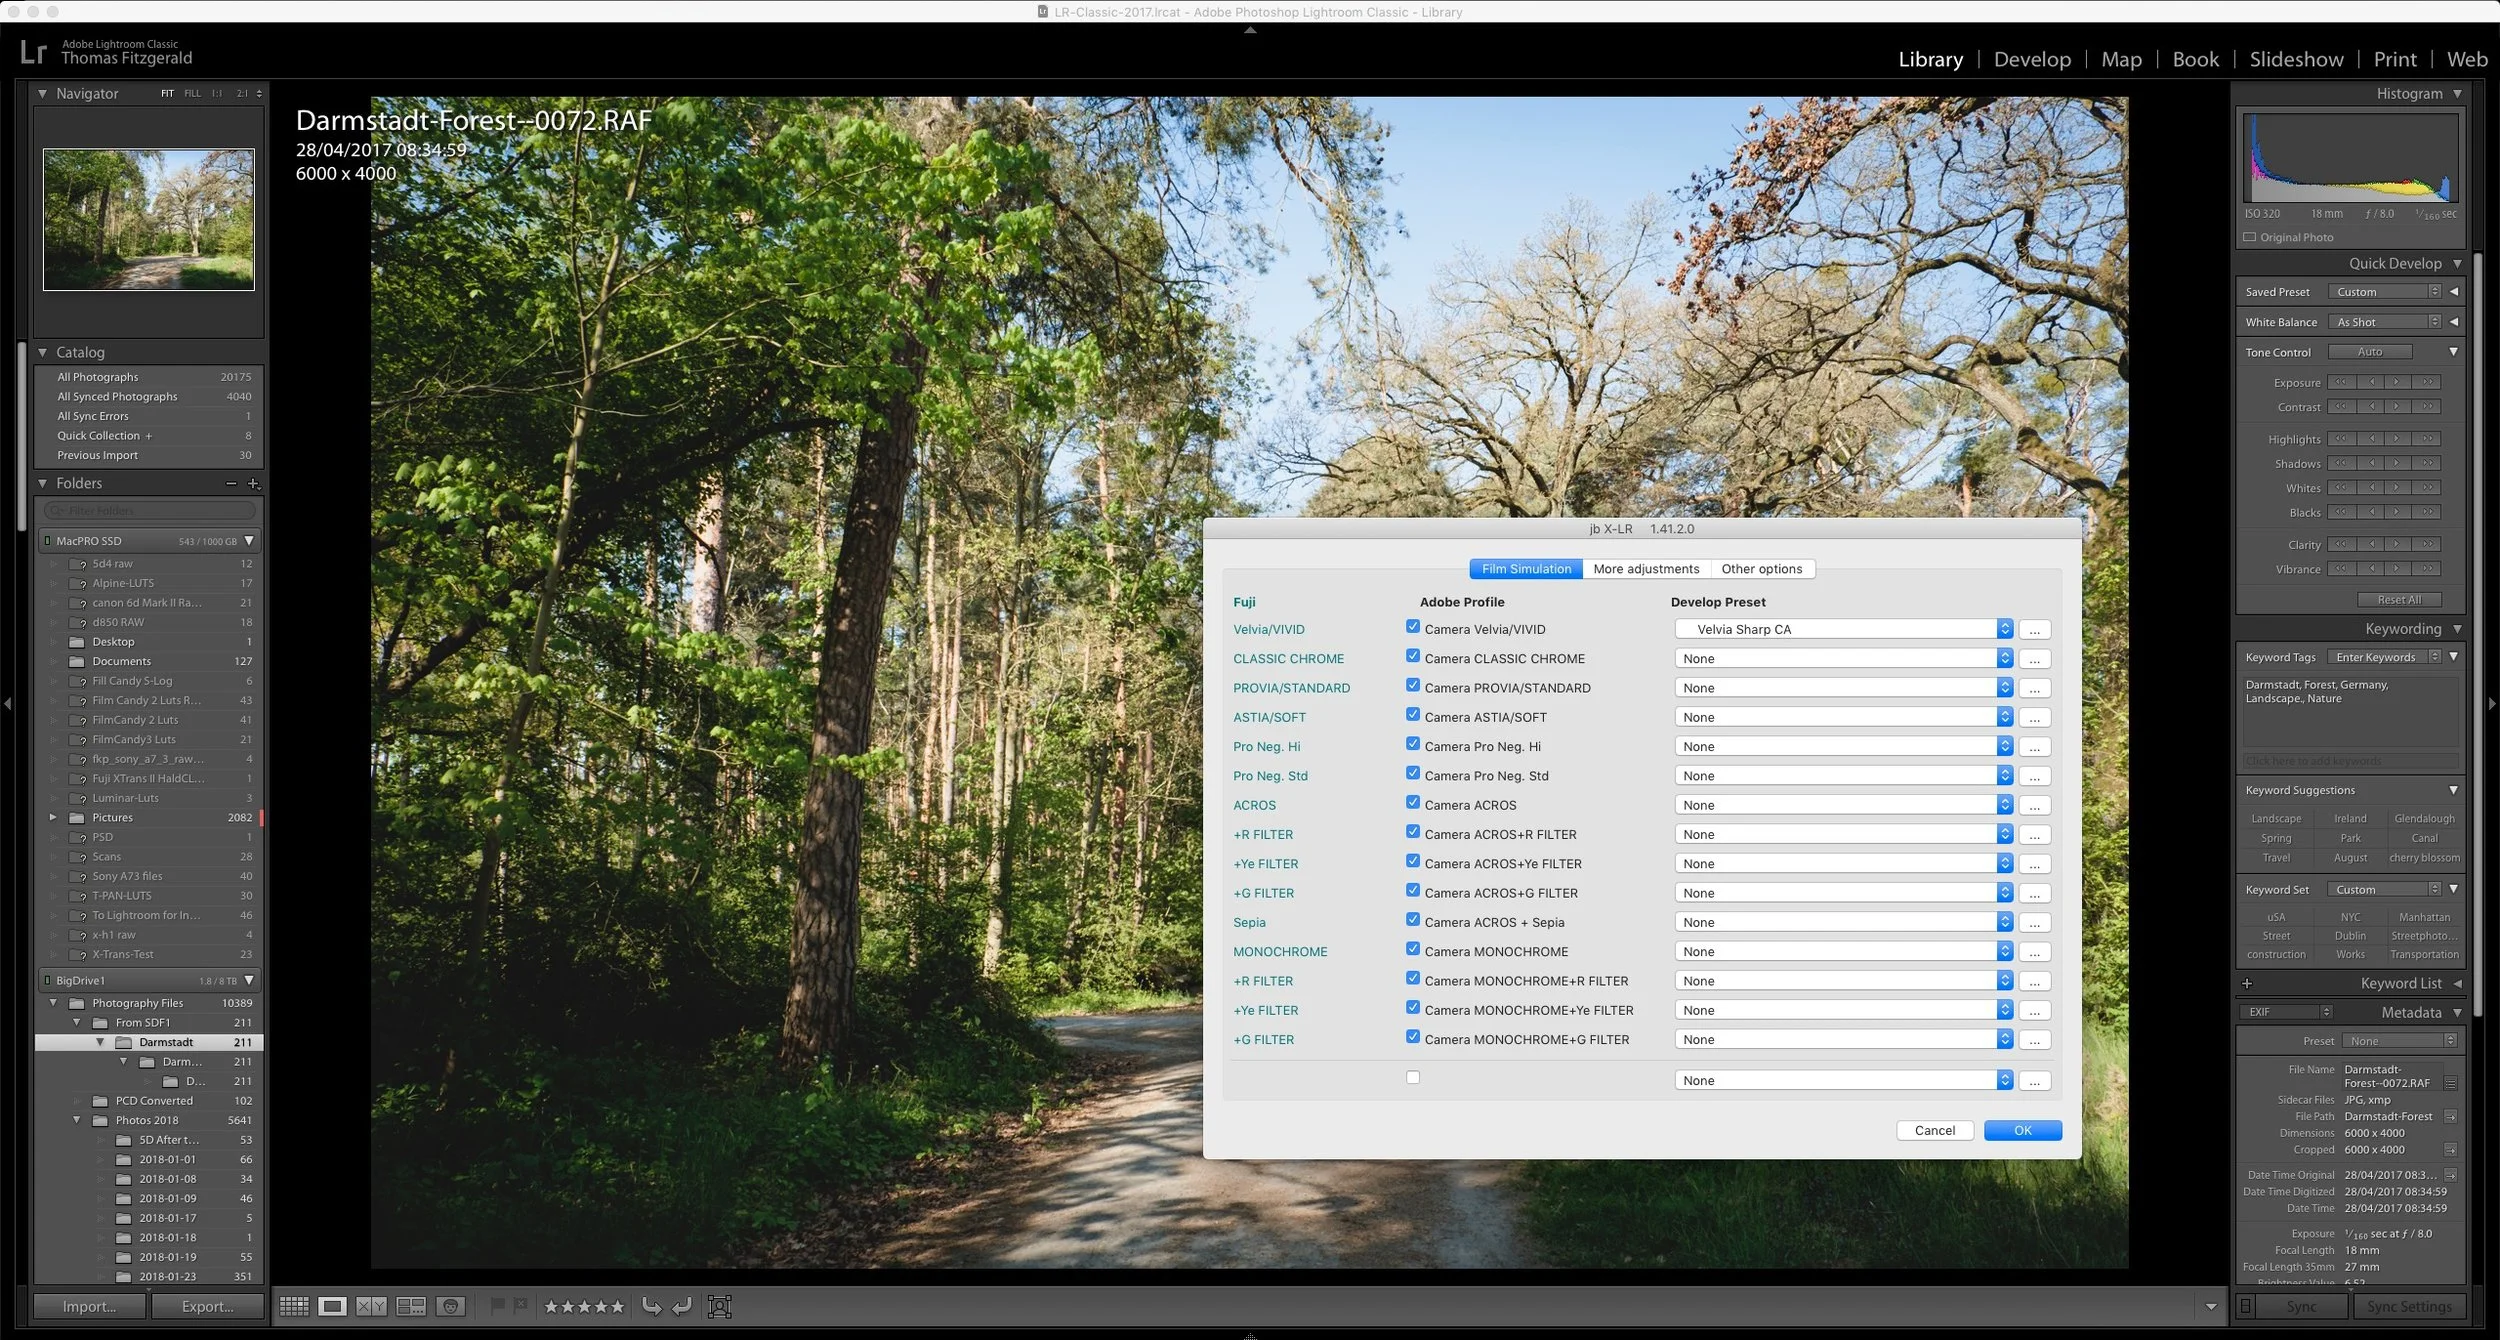2500x1340 pixels.
Task: Click the left panel vertical scrollbar
Action: 21,437
